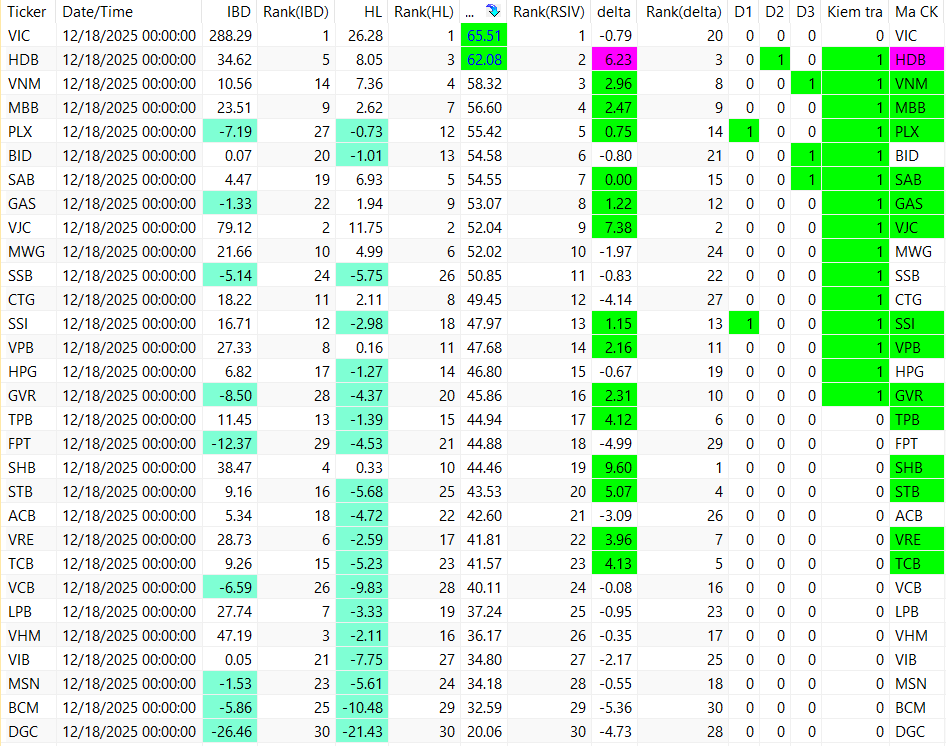This screenshot has width=946, height=746.
Task: Click the sort arrow icon in header
Action: click(493, 11)
